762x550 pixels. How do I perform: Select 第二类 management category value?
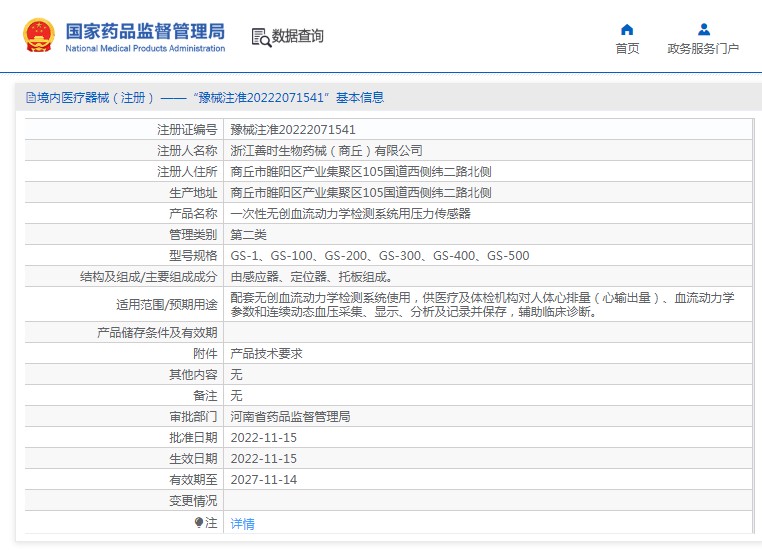[248, 235]
